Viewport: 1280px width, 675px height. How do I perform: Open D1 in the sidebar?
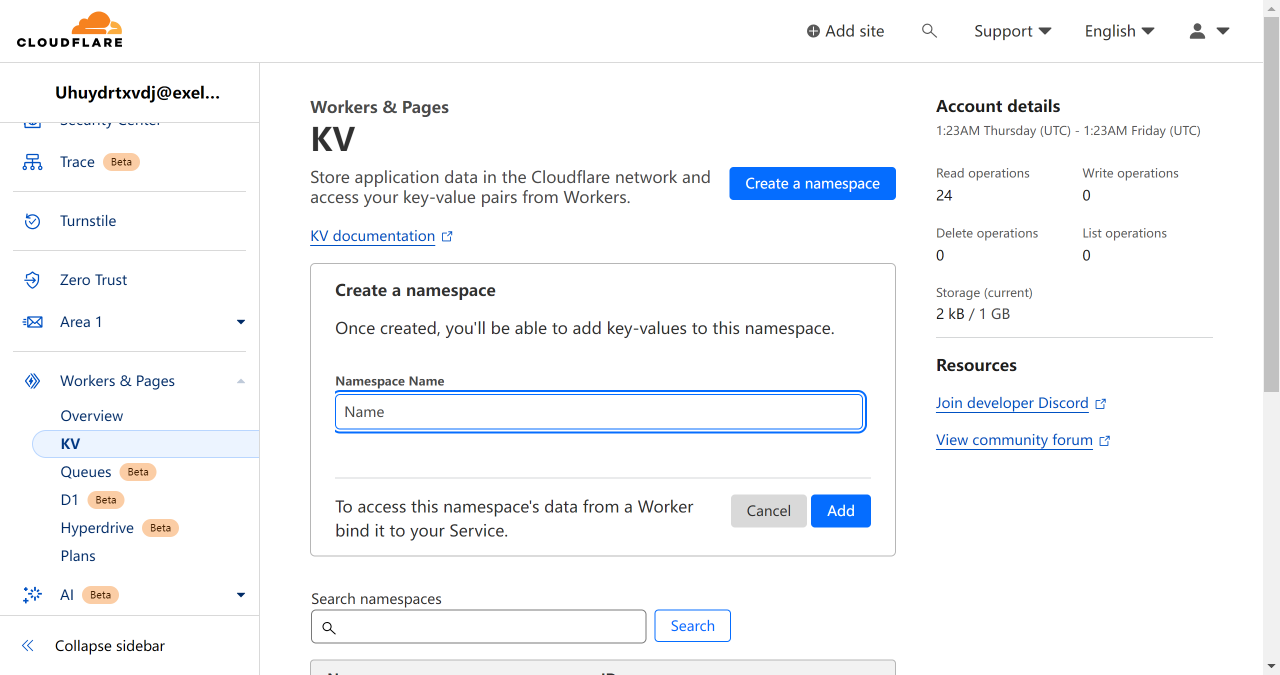(x=69, y=500)
